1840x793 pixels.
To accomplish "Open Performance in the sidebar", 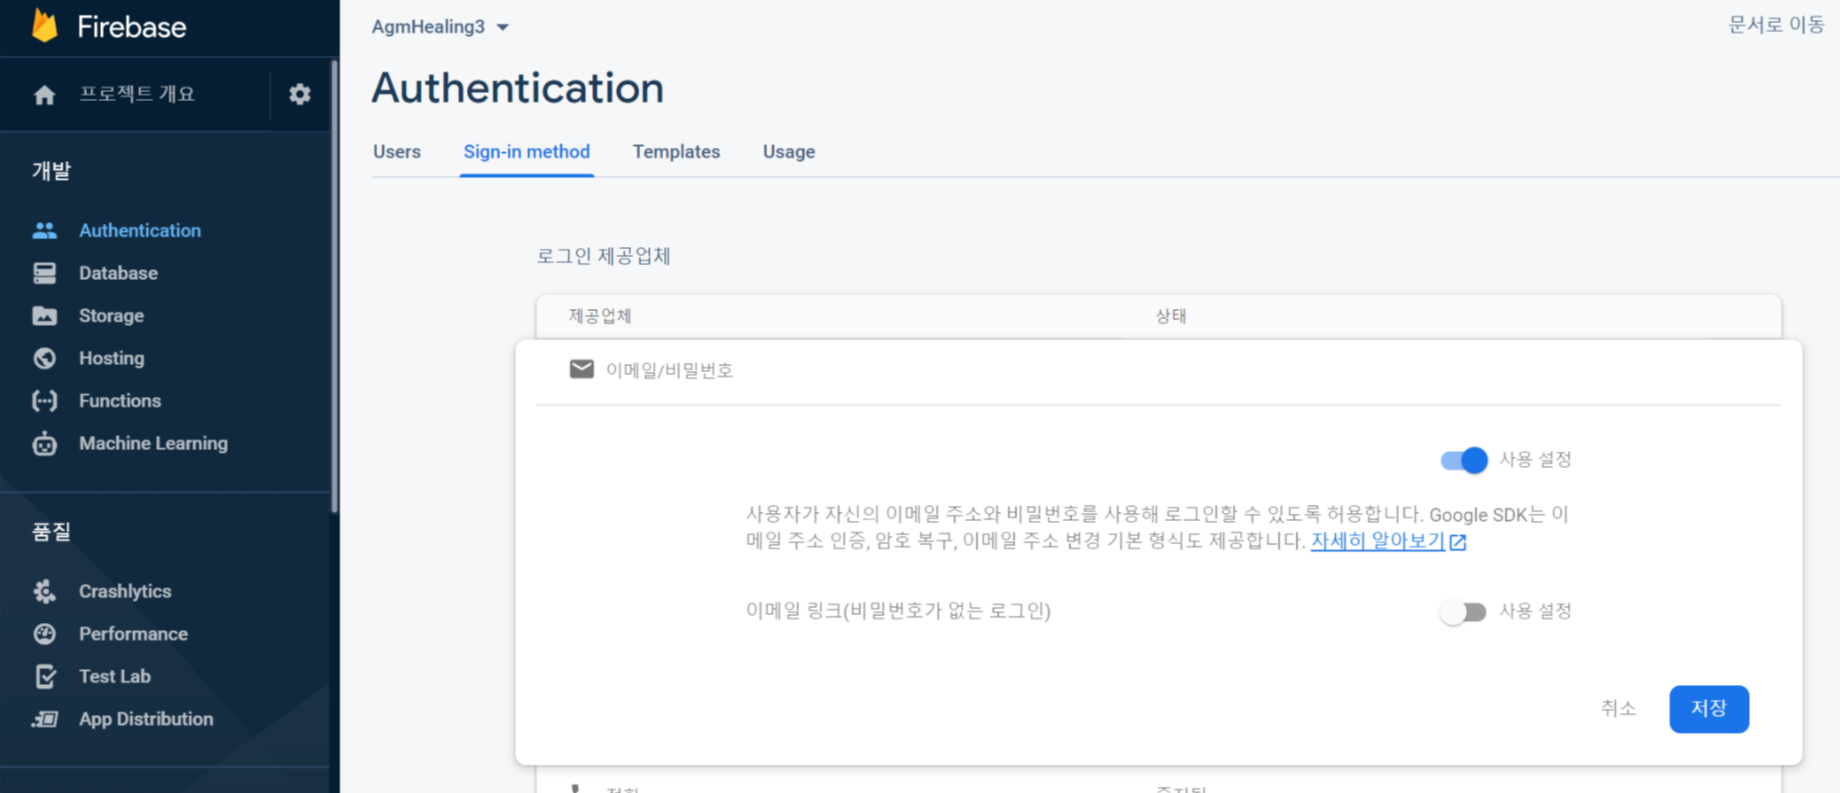I will (x=133, y=634).
